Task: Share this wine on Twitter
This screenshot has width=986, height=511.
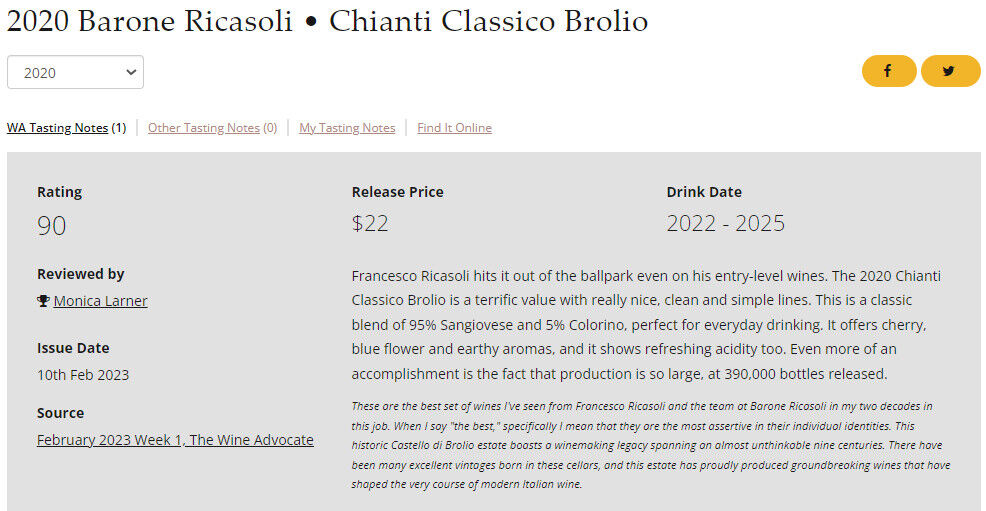Action: click(949, 71)
